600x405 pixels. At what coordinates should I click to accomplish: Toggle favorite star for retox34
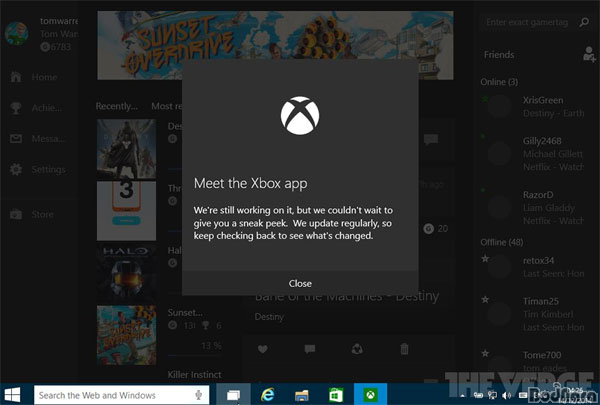[485, 259]
